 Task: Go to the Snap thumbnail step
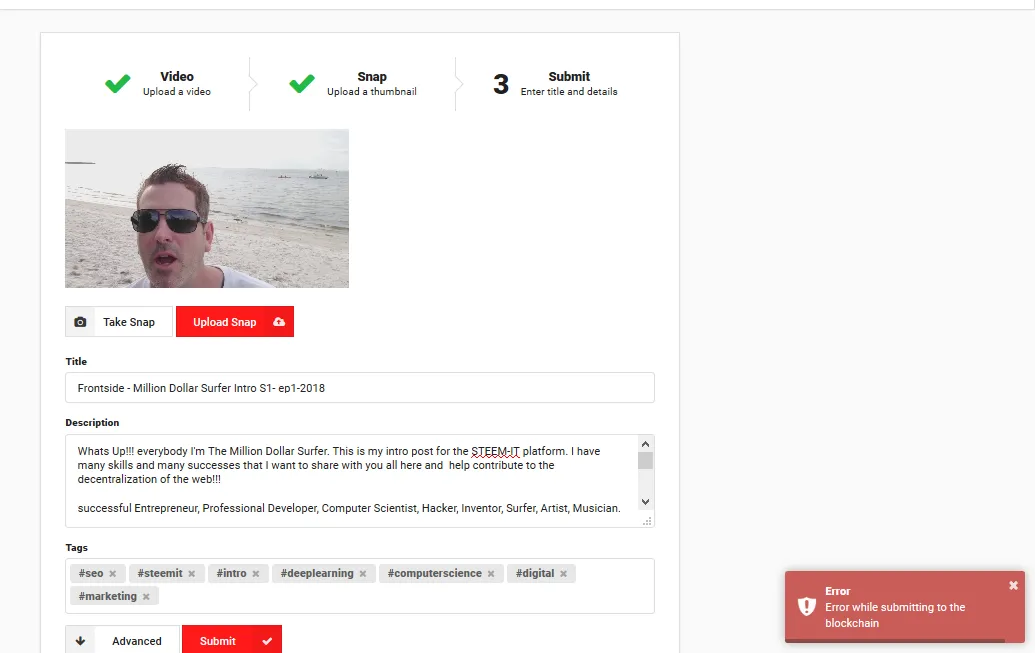coord(353,84)
